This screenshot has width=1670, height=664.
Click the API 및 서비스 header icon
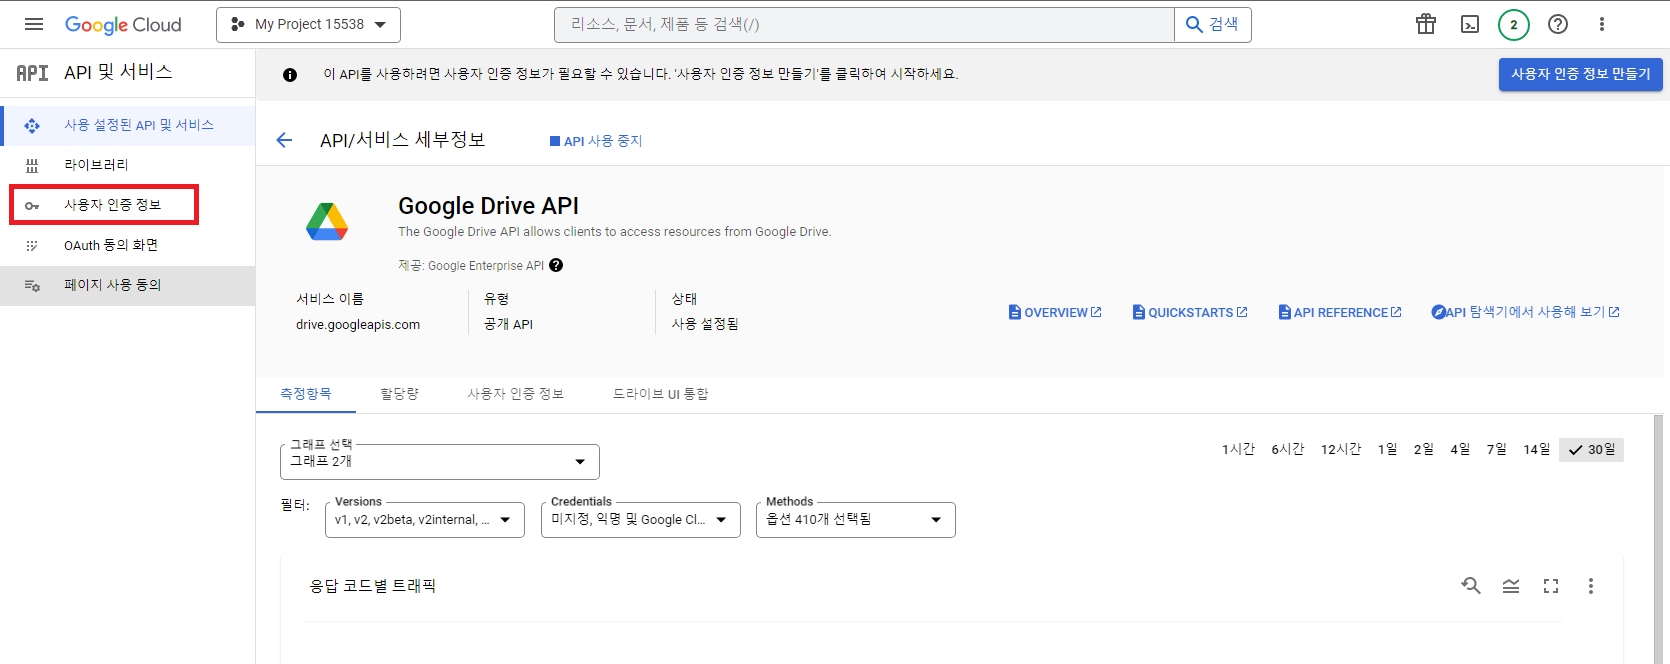click(x=32, y=73)
